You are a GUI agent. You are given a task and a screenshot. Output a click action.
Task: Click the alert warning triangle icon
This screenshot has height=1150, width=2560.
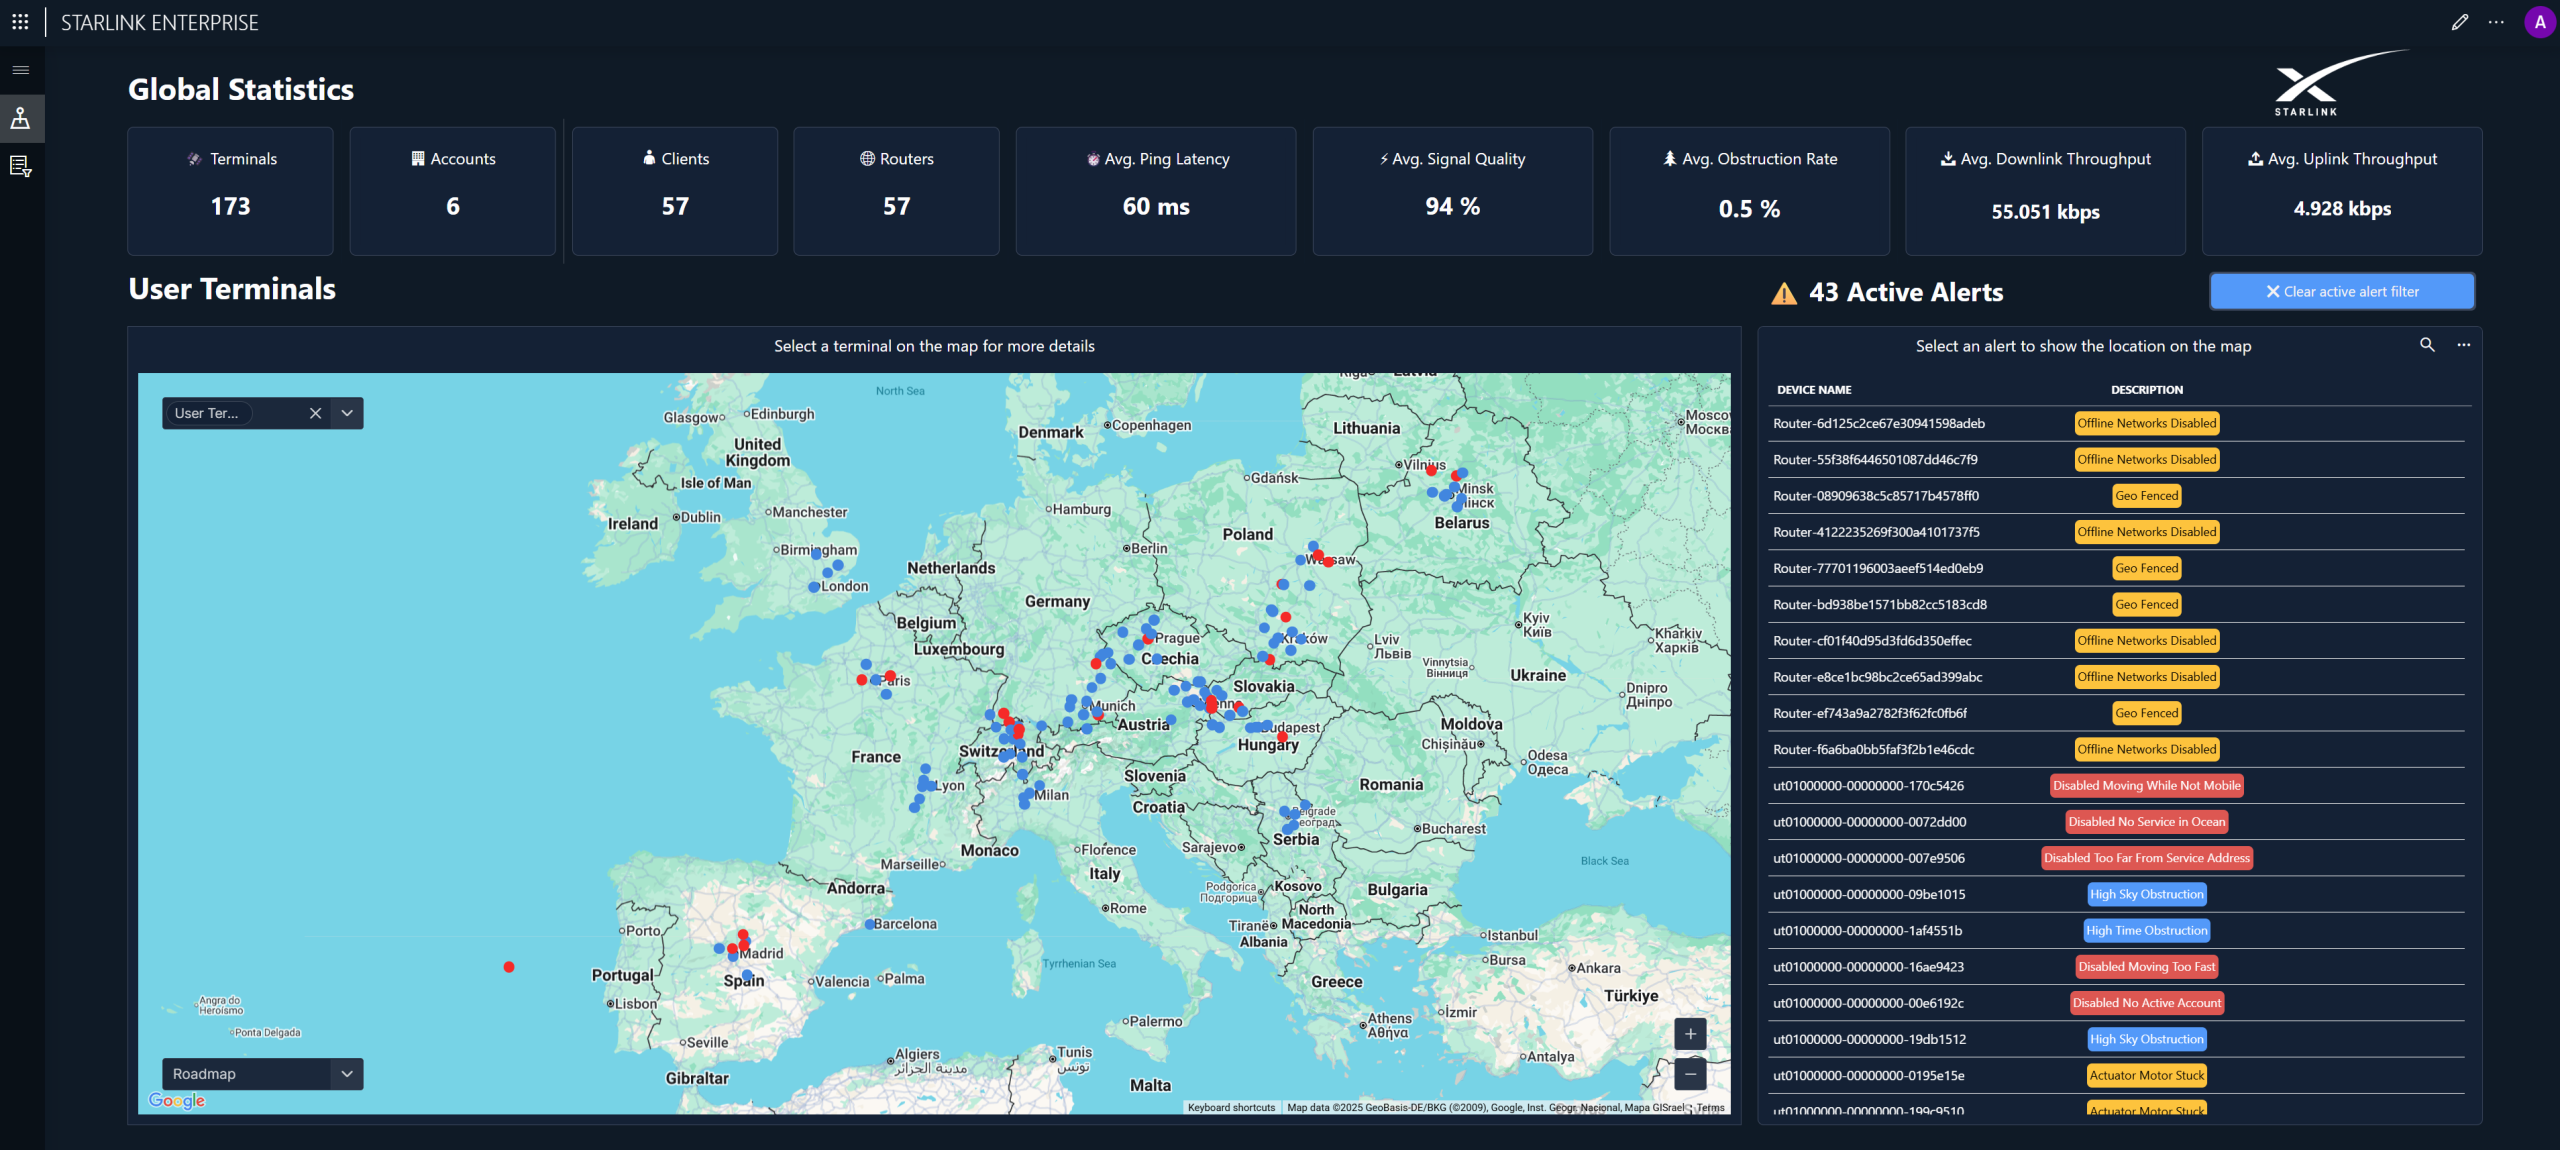pos(1784,293)
